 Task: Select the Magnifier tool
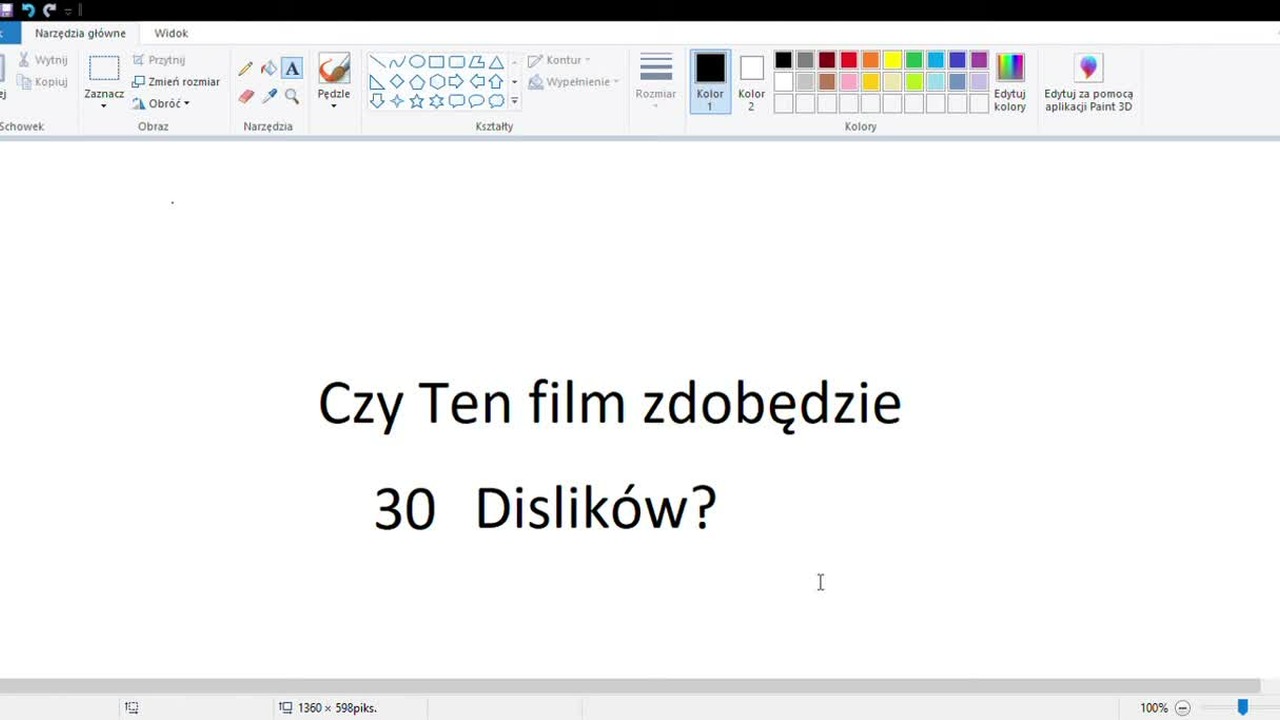[292, 96]
